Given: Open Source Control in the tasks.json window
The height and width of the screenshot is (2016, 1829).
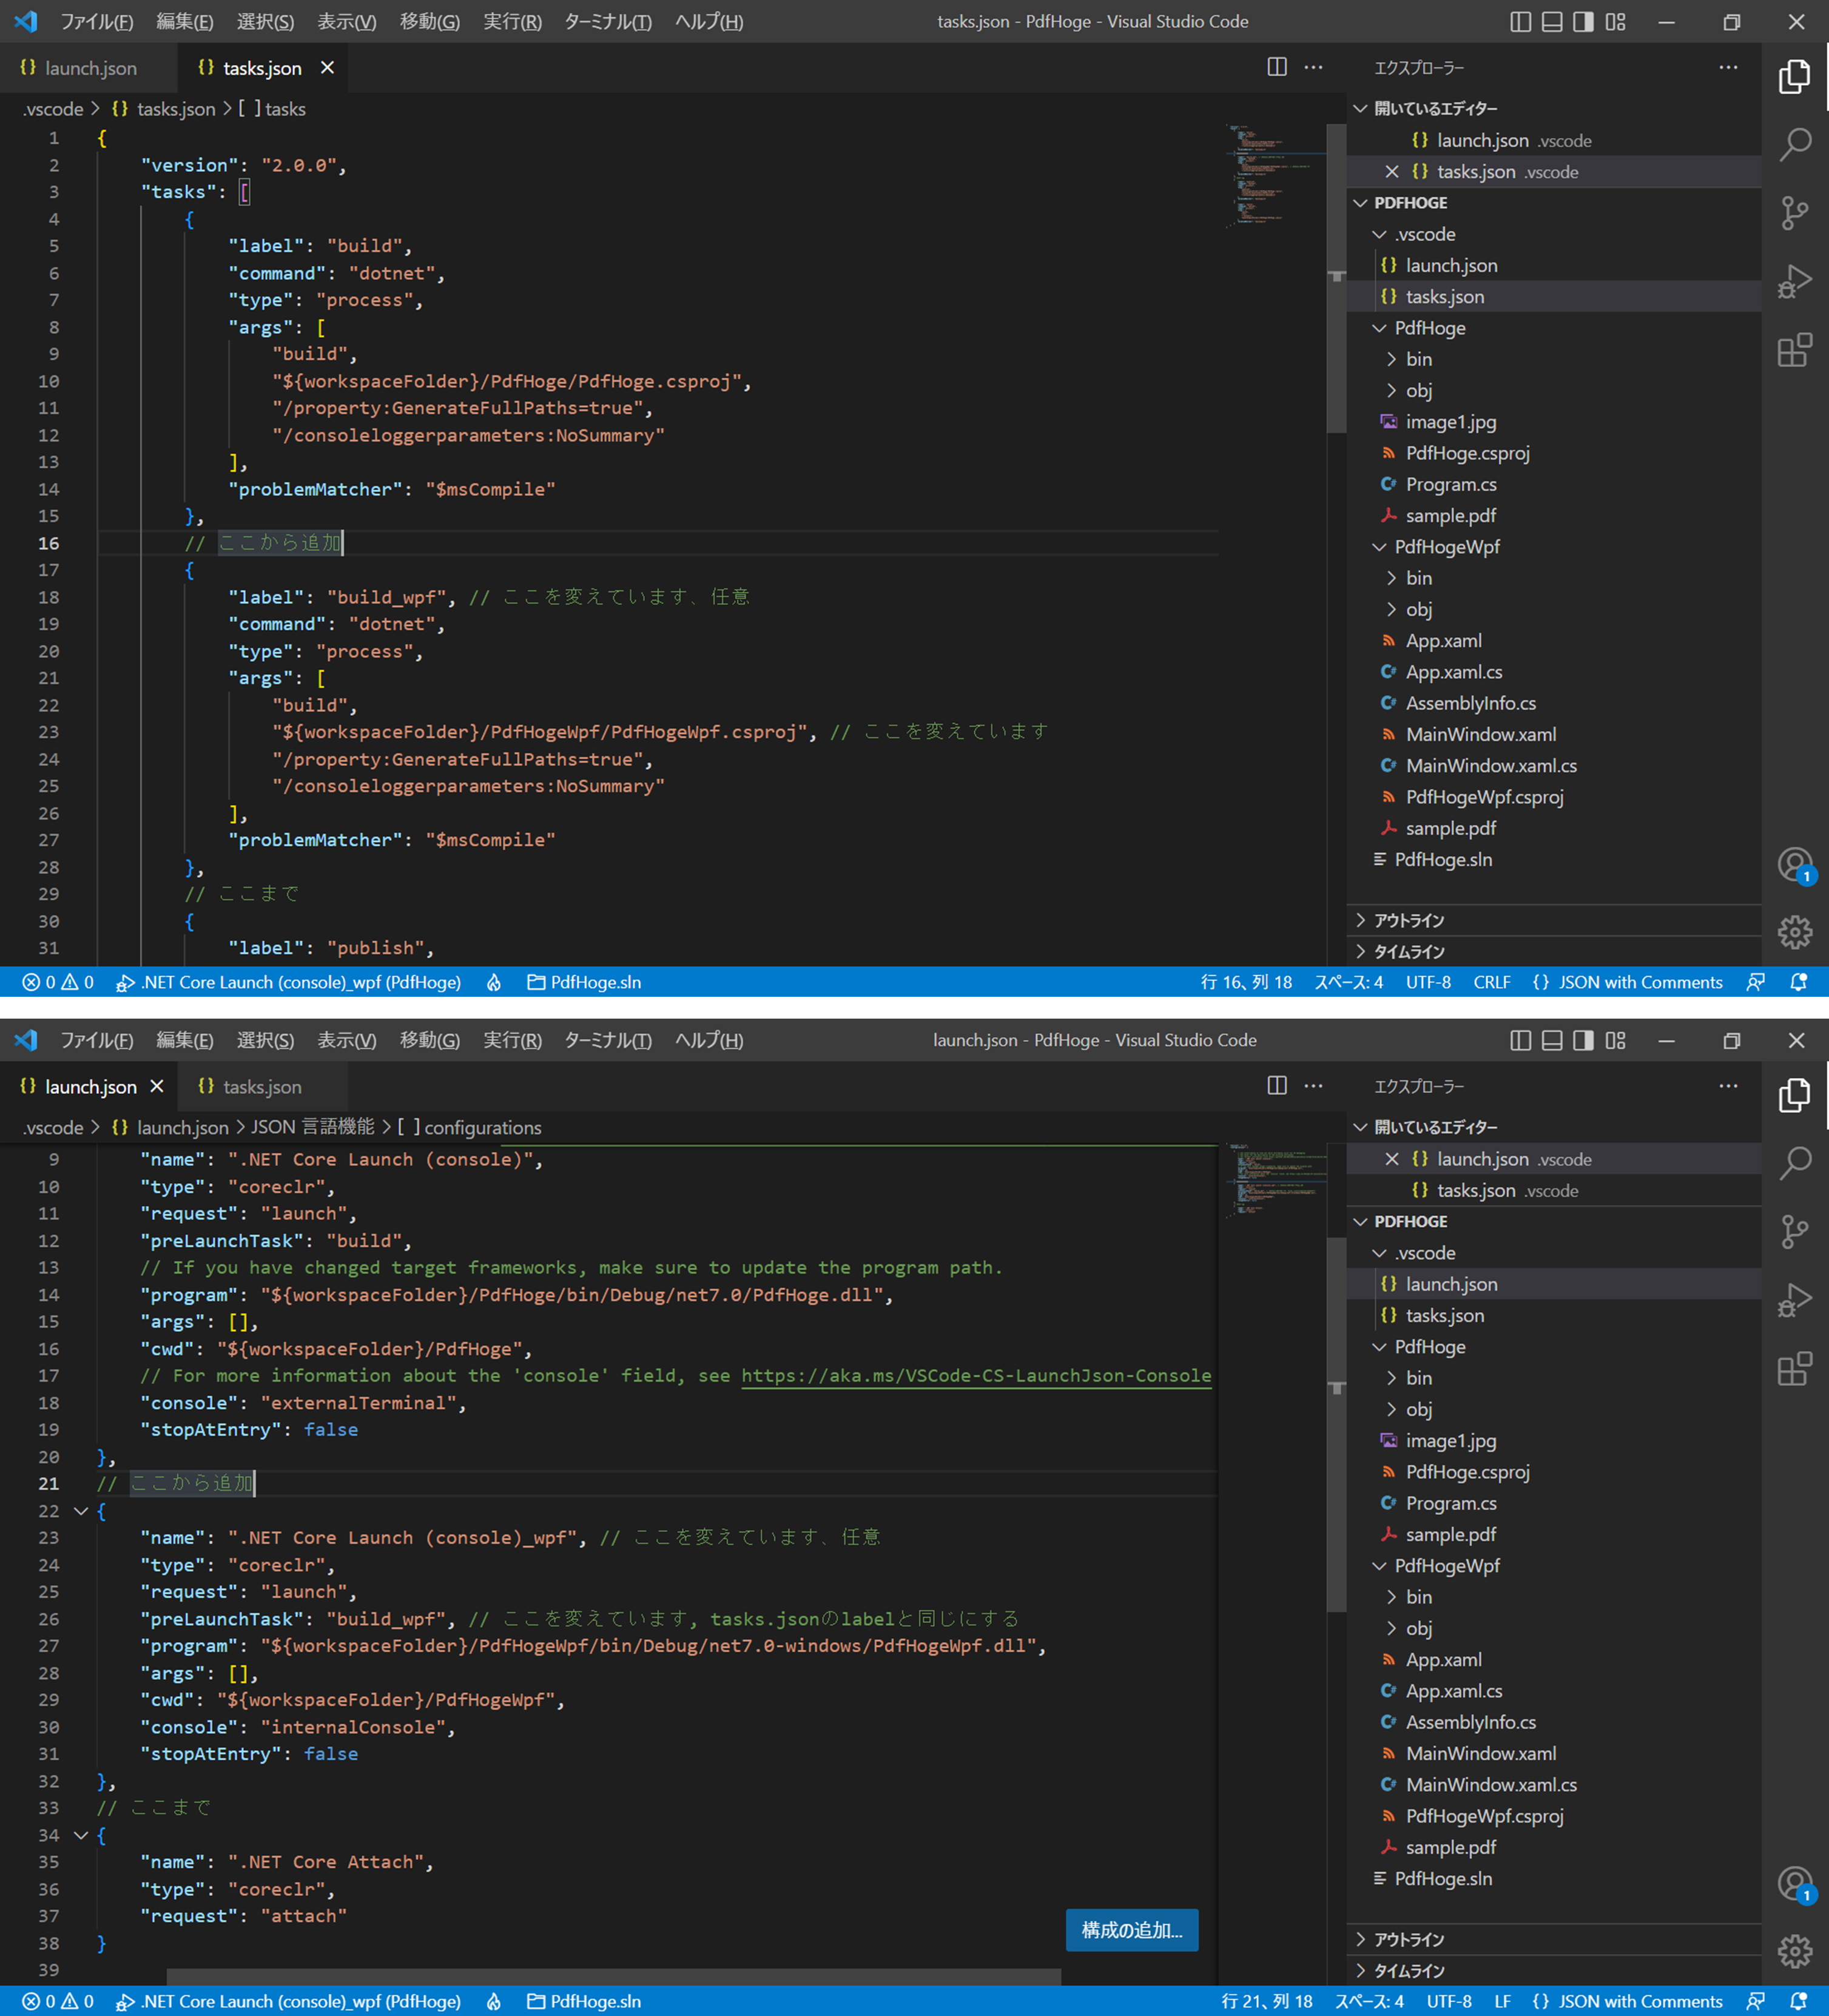Looking at the screenshot, I should click(x=1795, y=213).
